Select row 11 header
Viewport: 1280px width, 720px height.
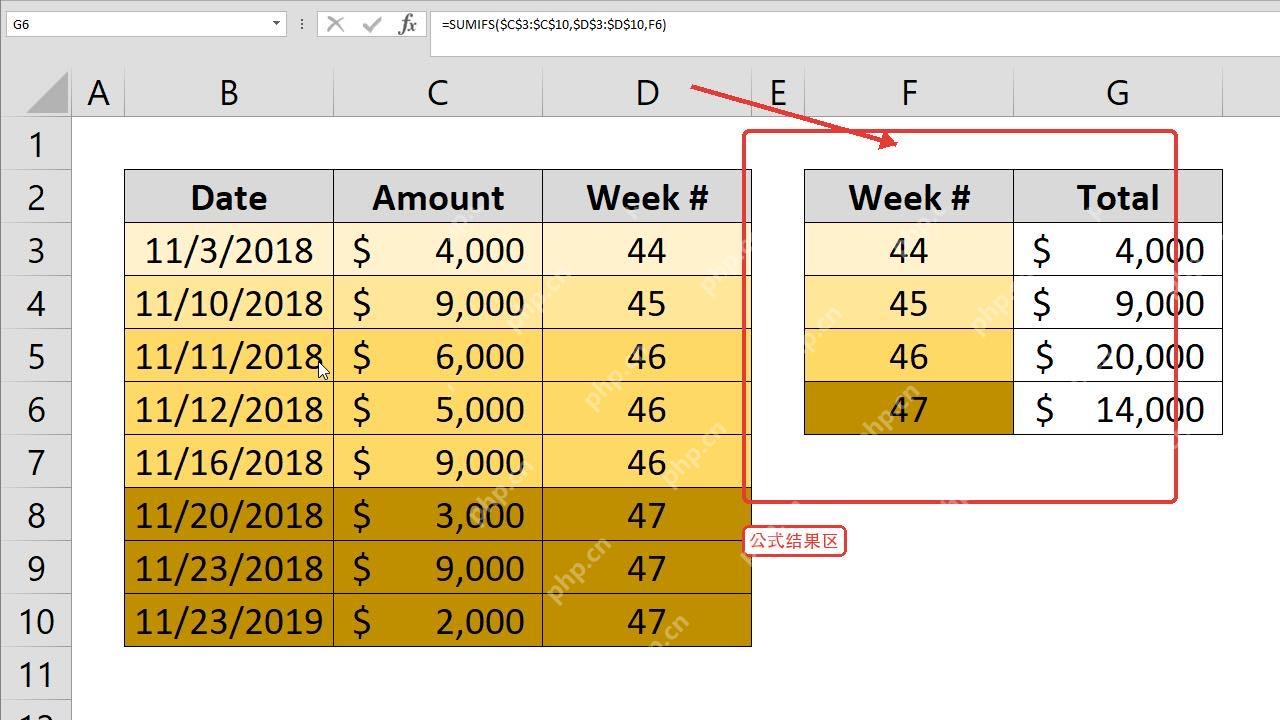(36, 674)
